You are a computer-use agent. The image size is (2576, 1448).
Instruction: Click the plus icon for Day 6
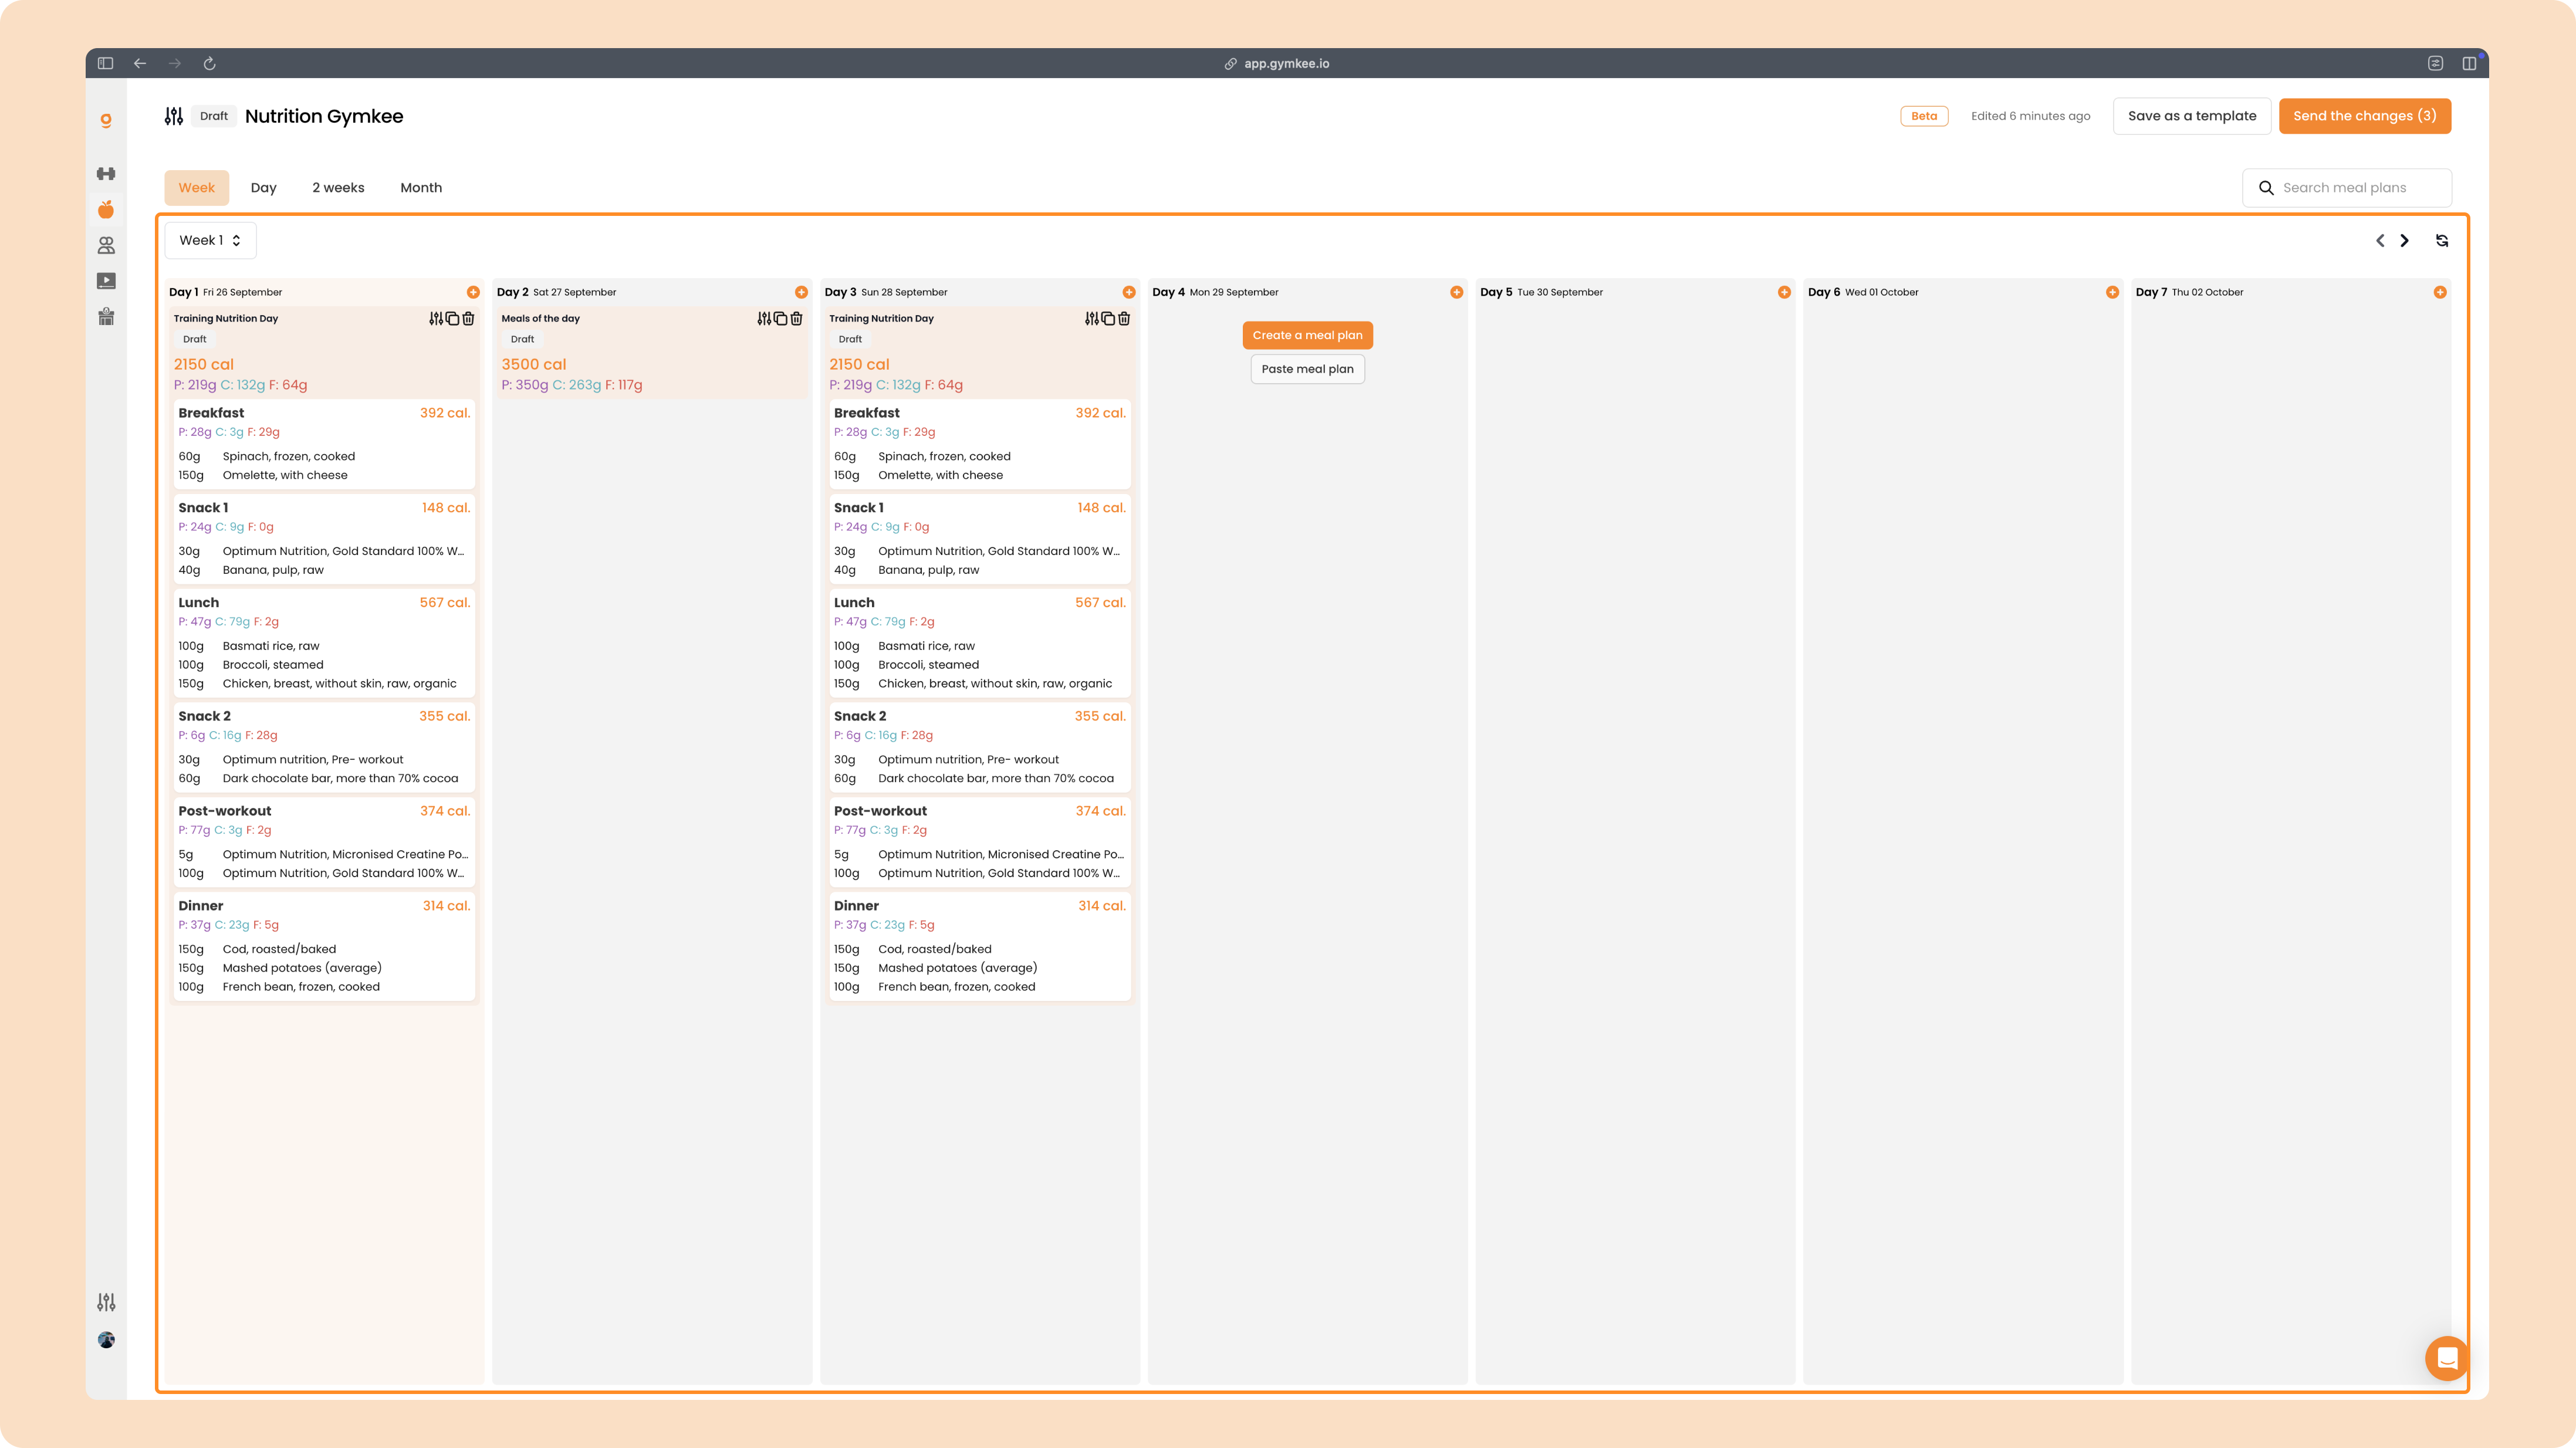pos(2112,292)
